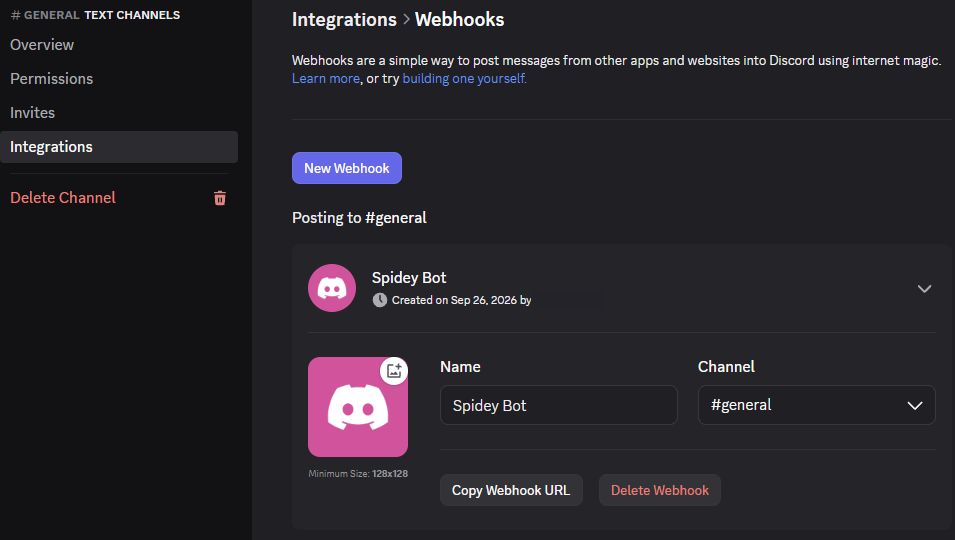Select the Integrations settings tab
The height and width of the screenshot is (540, 955).
click(x=119, y=147)
